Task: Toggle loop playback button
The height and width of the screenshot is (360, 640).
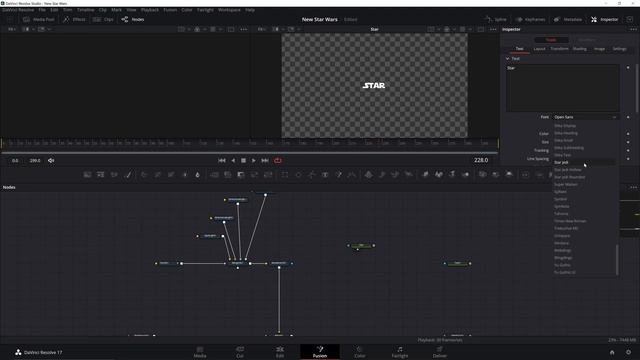Action: 278,161
